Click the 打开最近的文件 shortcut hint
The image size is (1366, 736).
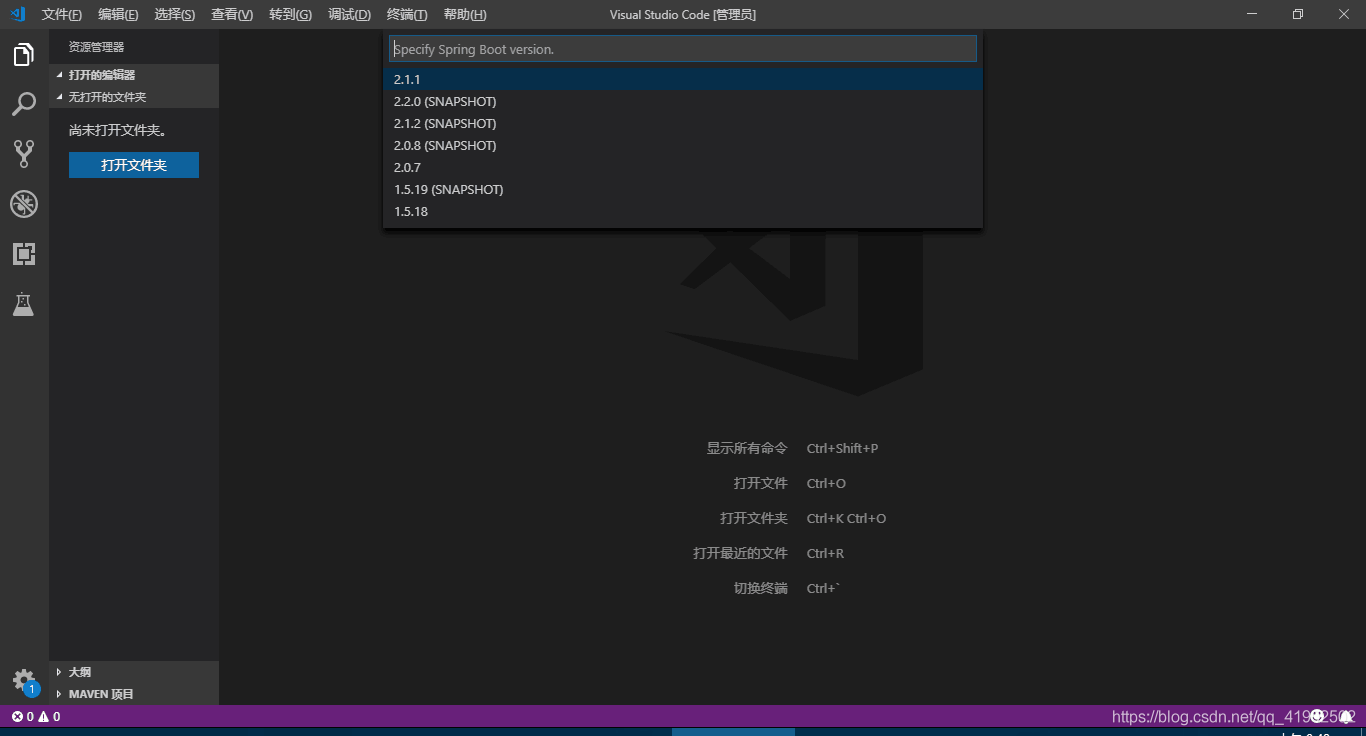(769, 553)
